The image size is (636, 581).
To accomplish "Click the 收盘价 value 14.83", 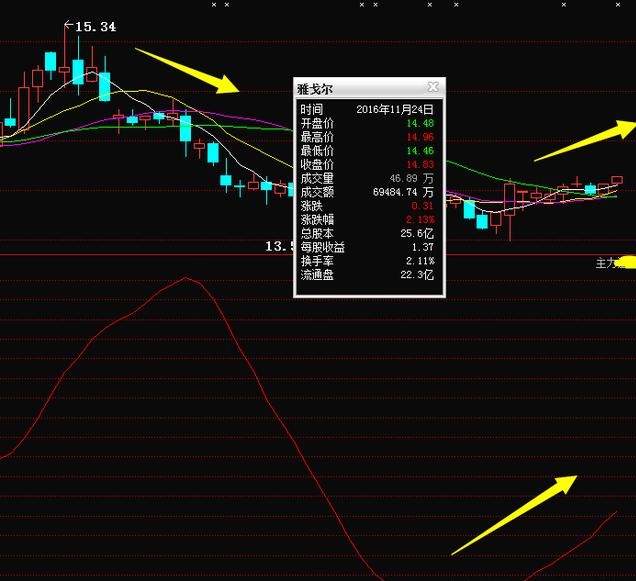I will 420,165.
